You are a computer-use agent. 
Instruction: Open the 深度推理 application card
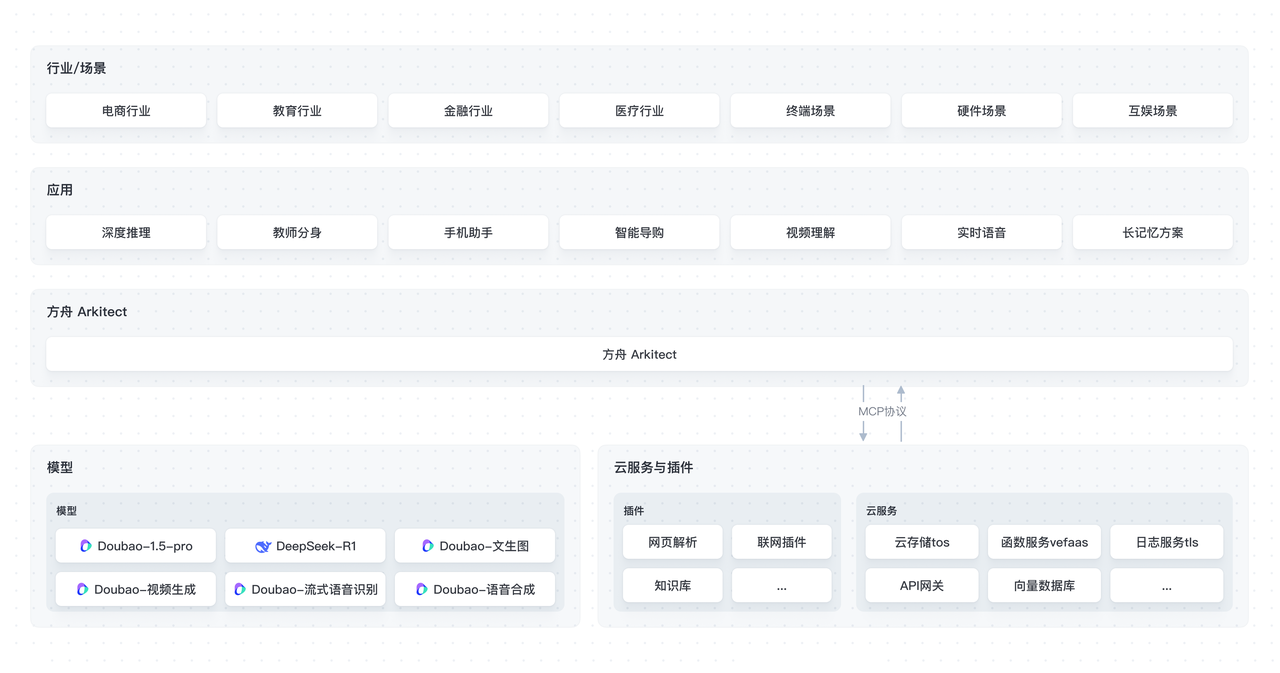126,232
